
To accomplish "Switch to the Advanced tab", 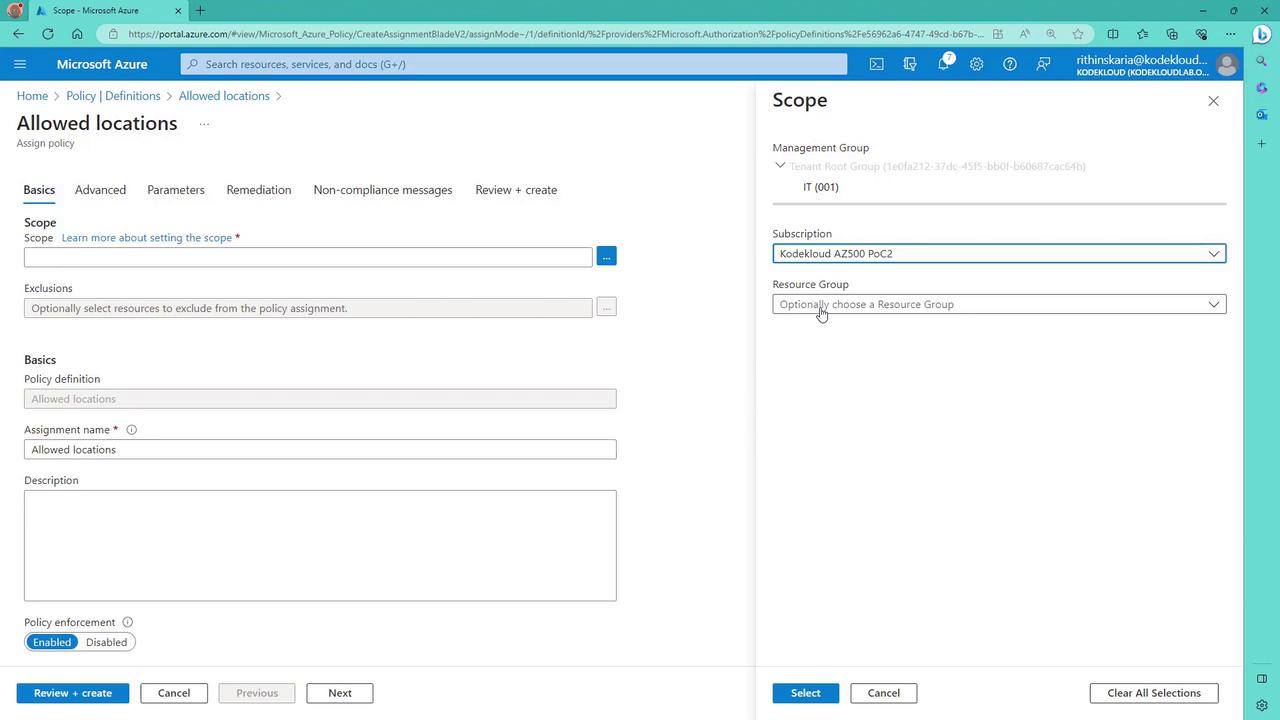I will [100, 190].
